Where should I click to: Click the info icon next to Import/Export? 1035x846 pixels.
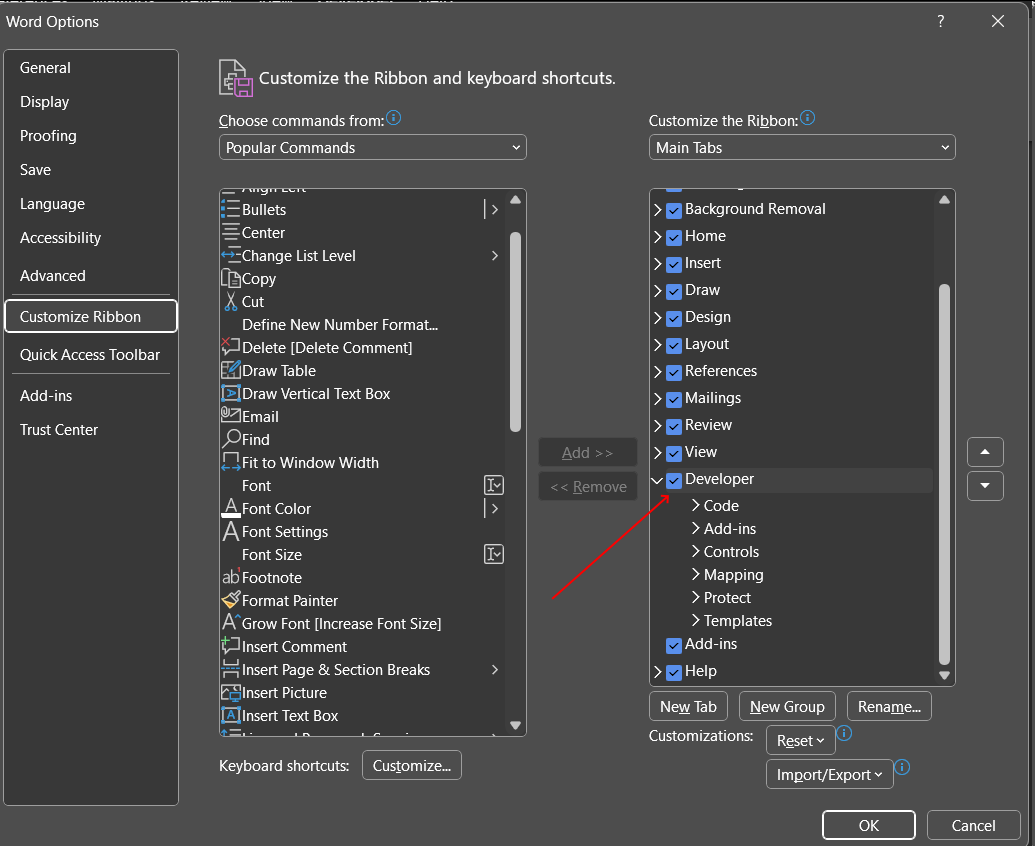pyautogui.click(x=902, y=767)
